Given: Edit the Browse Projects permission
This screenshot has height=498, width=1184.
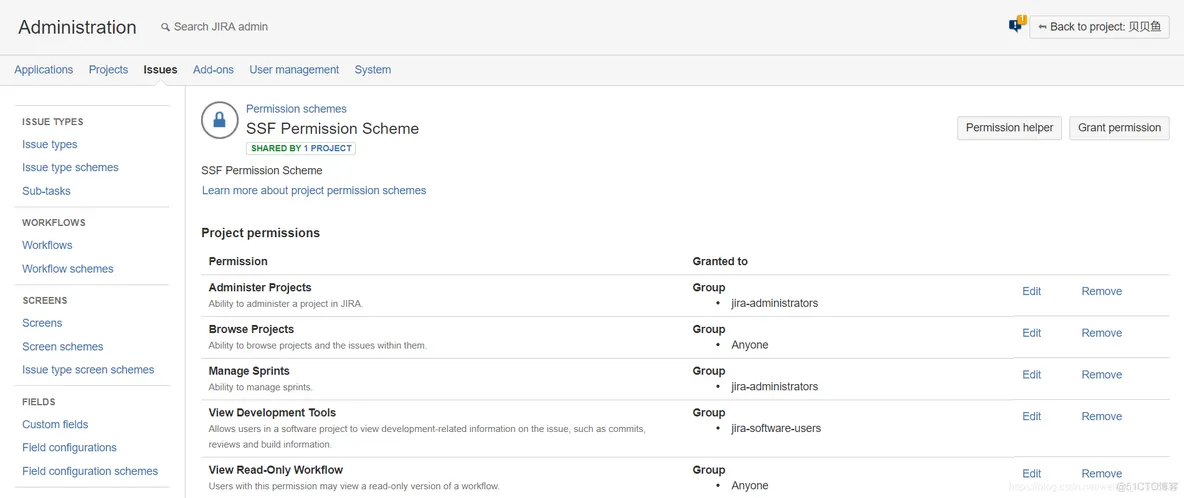Looking at the screenshot, I should [x=1031, y=333].
